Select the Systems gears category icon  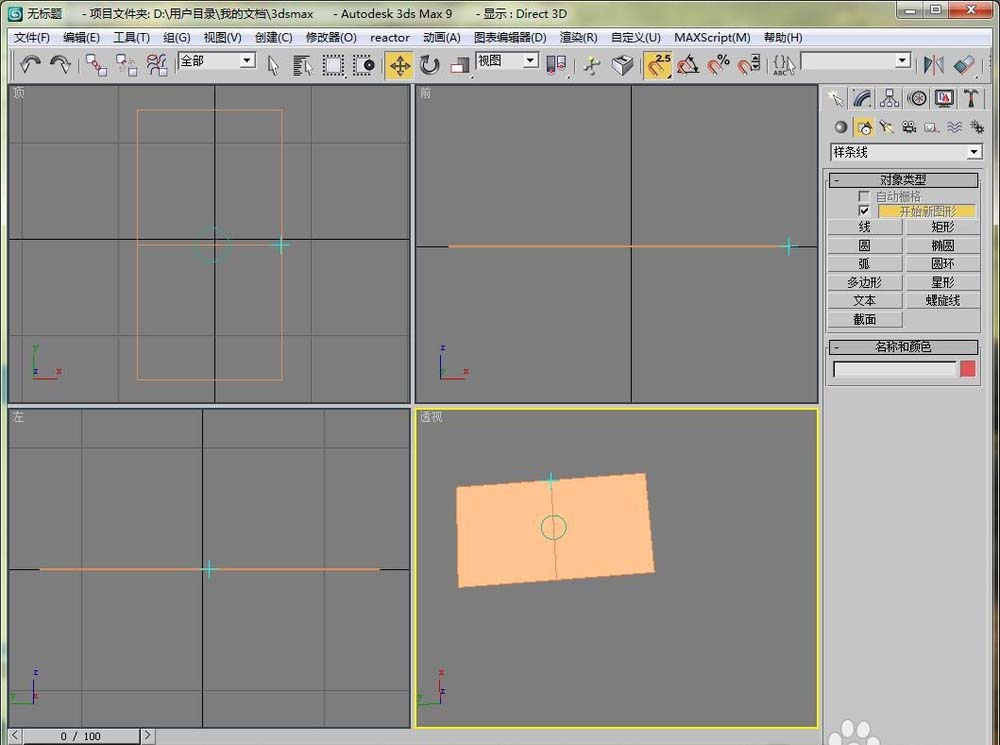click(x=976, y=127)
